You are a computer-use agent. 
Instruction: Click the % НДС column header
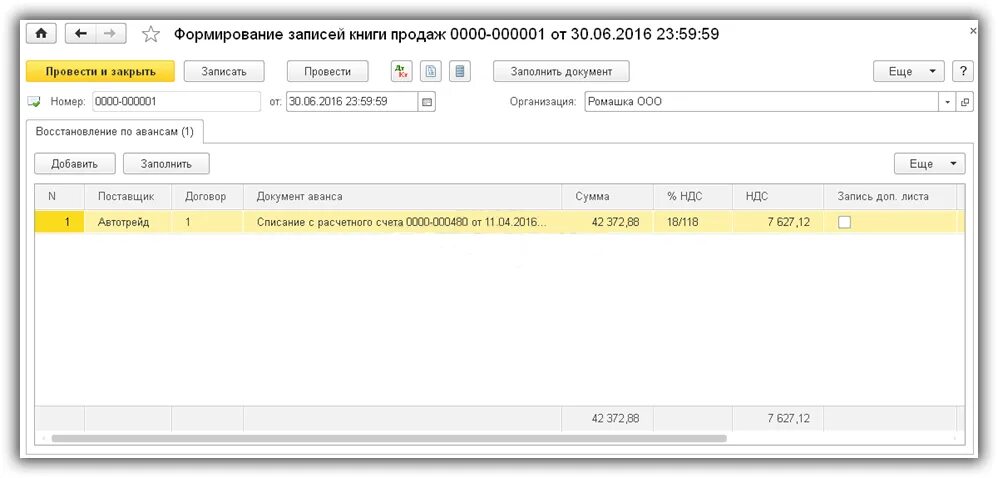point(692,197)
